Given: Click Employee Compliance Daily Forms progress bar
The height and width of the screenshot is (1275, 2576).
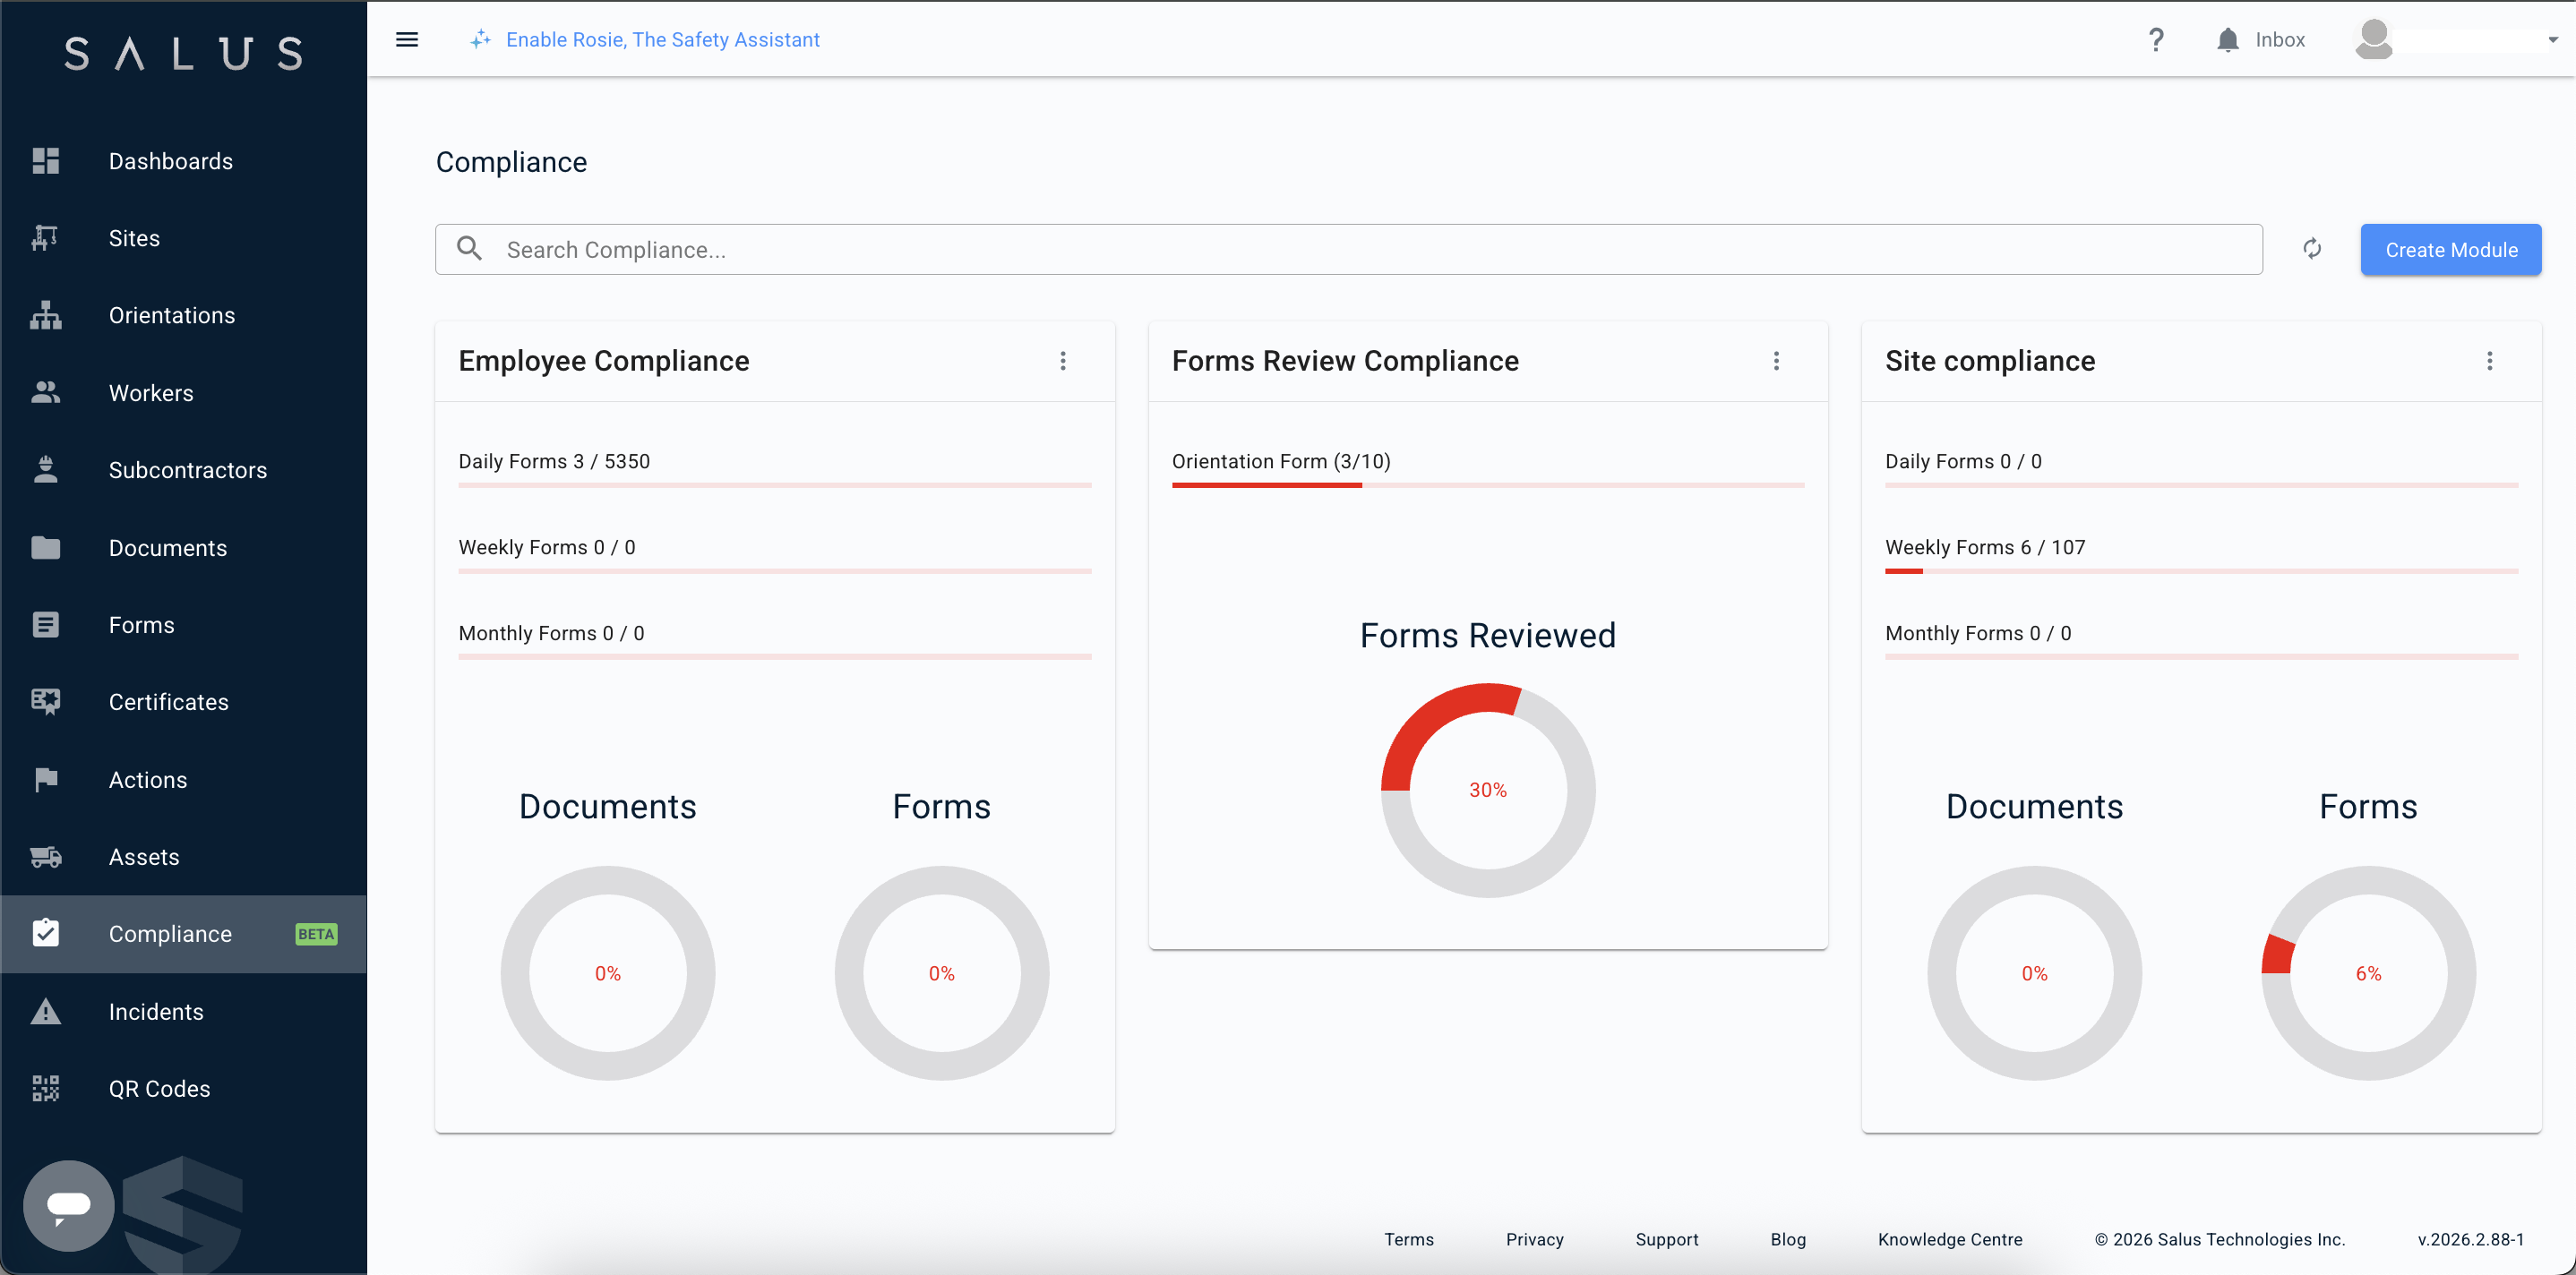Looking at the screenshot, I should pos(775,485).
